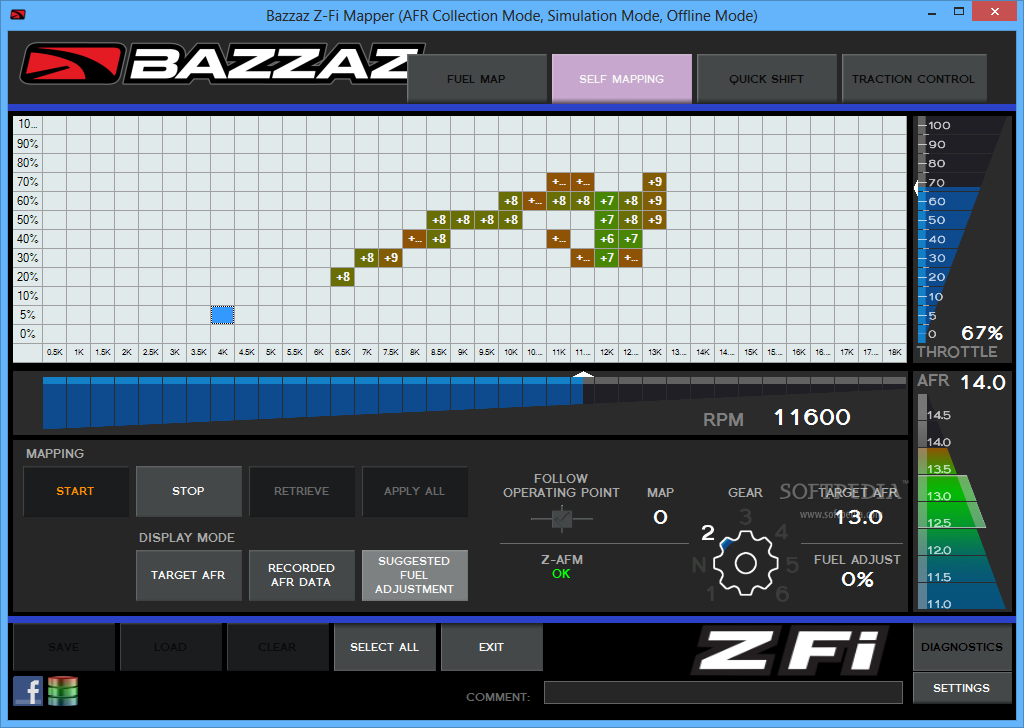Select the +9 cell at 30% throttle 7.5K
Image resolution: width=1024 pixels, height=728 pixels.
[391, 258]
